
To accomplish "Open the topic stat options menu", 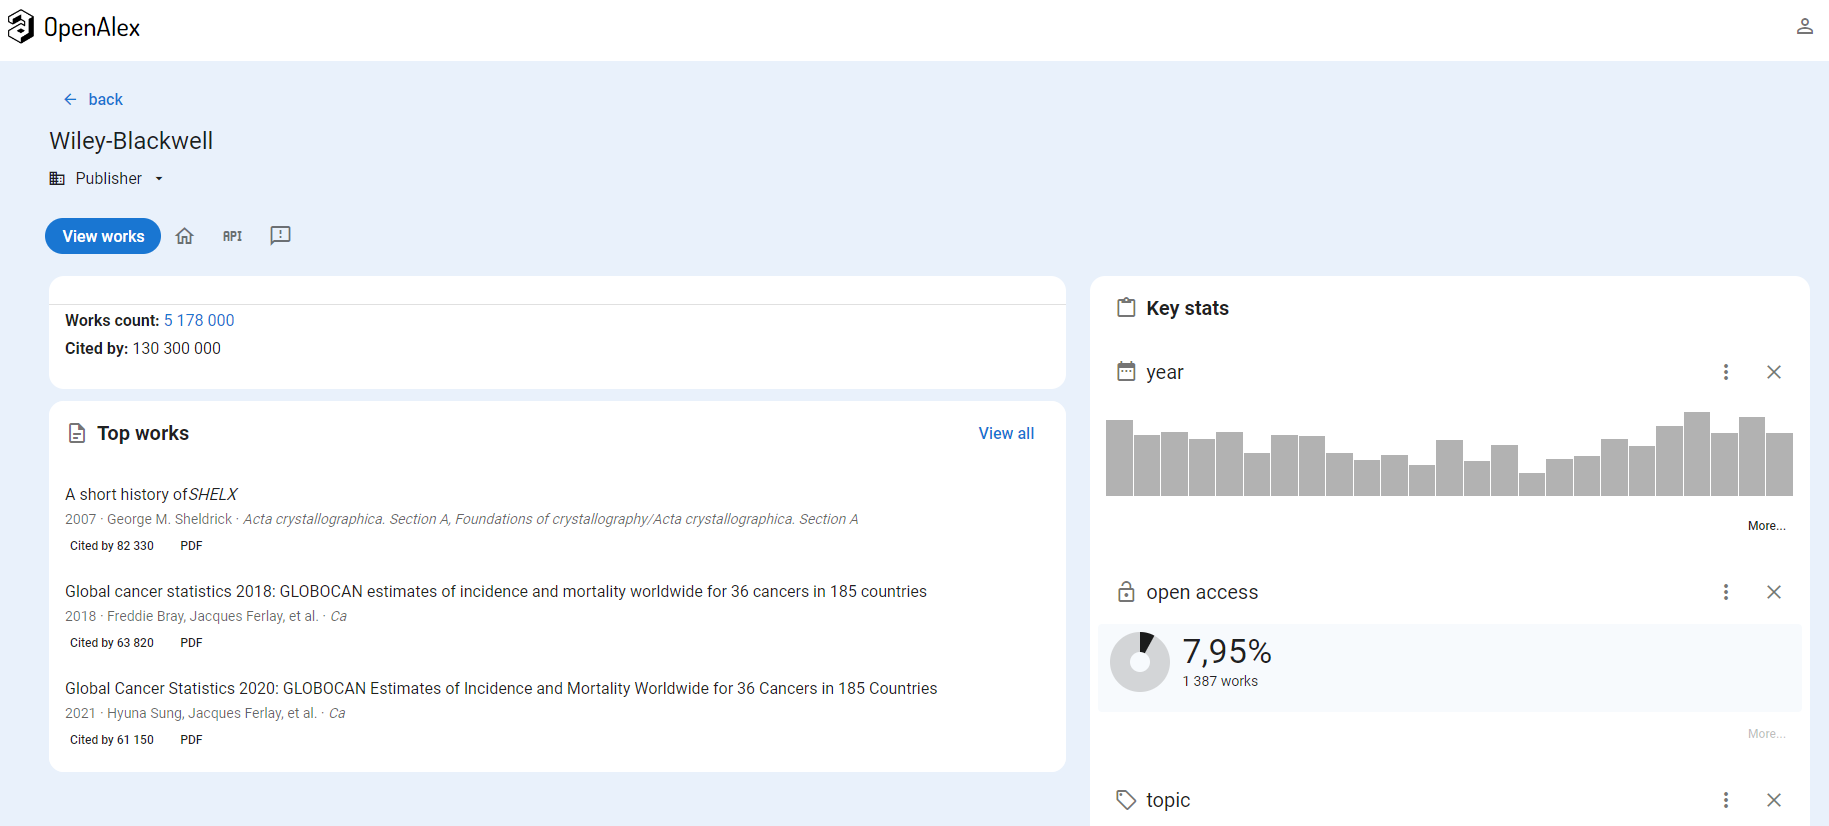I will [x=1726, y=800].
